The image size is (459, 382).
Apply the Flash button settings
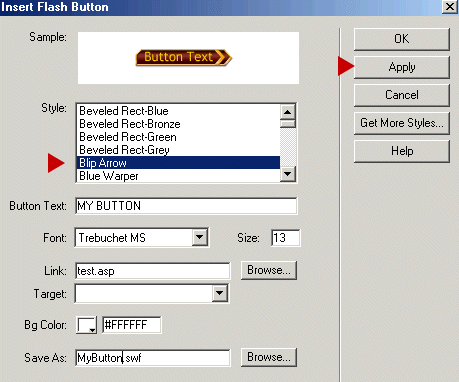click(x=402, y=67)
